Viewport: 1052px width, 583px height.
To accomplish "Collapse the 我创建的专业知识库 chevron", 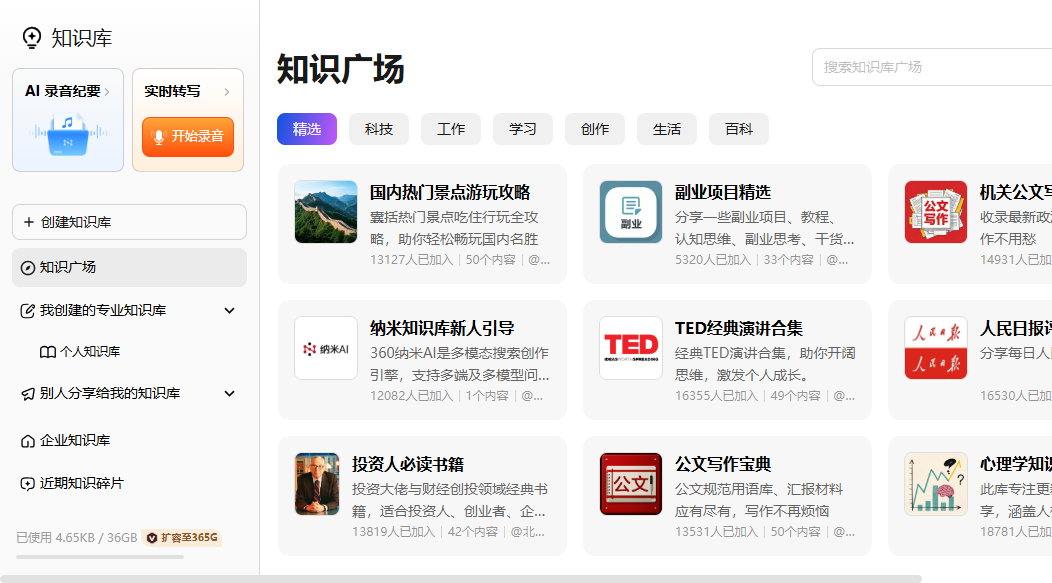I will pyautogui.click(x=229, y=311).
